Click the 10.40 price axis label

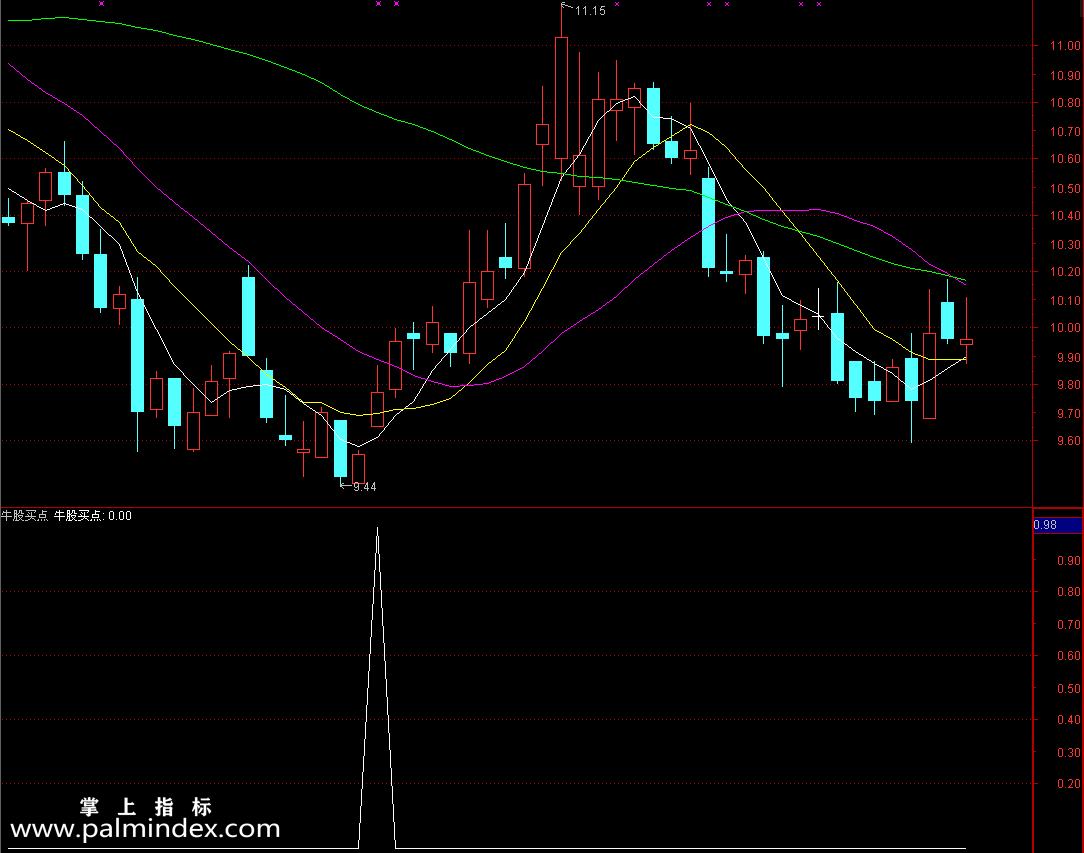point(1065,216)
